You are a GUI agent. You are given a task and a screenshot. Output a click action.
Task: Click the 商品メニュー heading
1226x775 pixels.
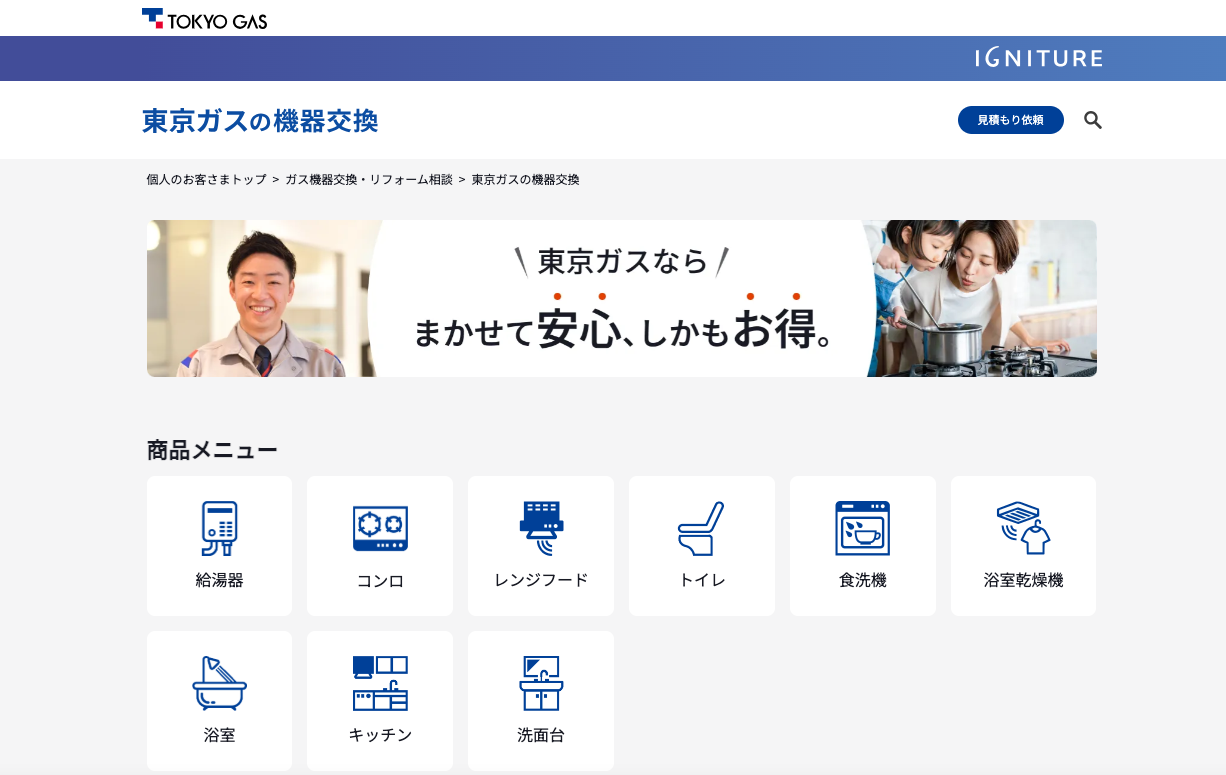tap(212, 450)
